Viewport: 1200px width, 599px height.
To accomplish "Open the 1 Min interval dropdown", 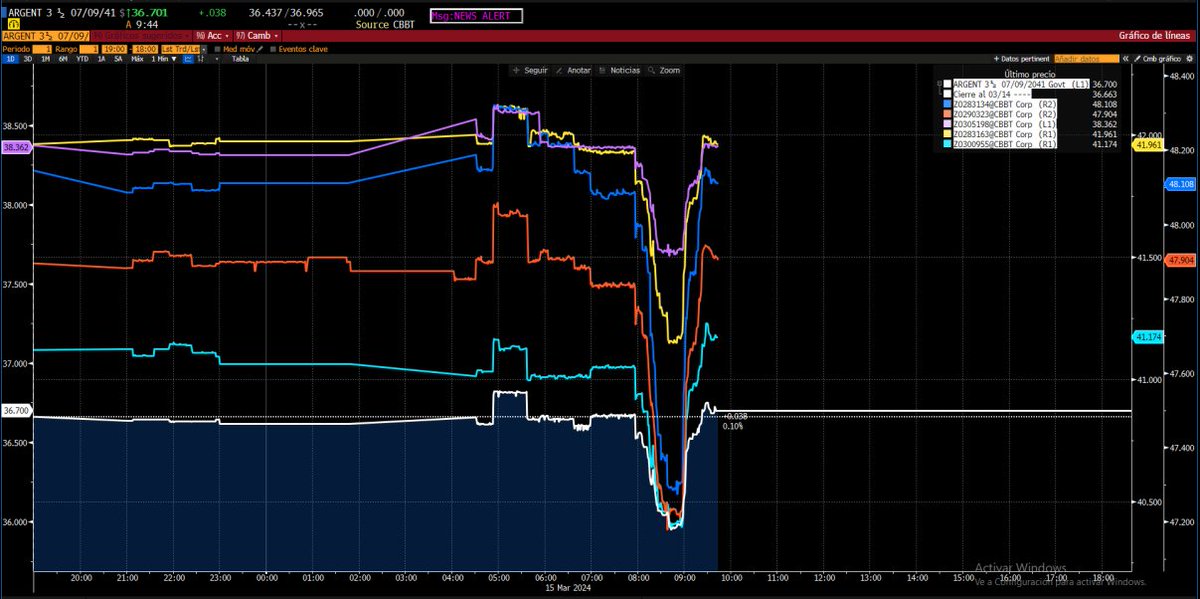I will tap(163, 59).
